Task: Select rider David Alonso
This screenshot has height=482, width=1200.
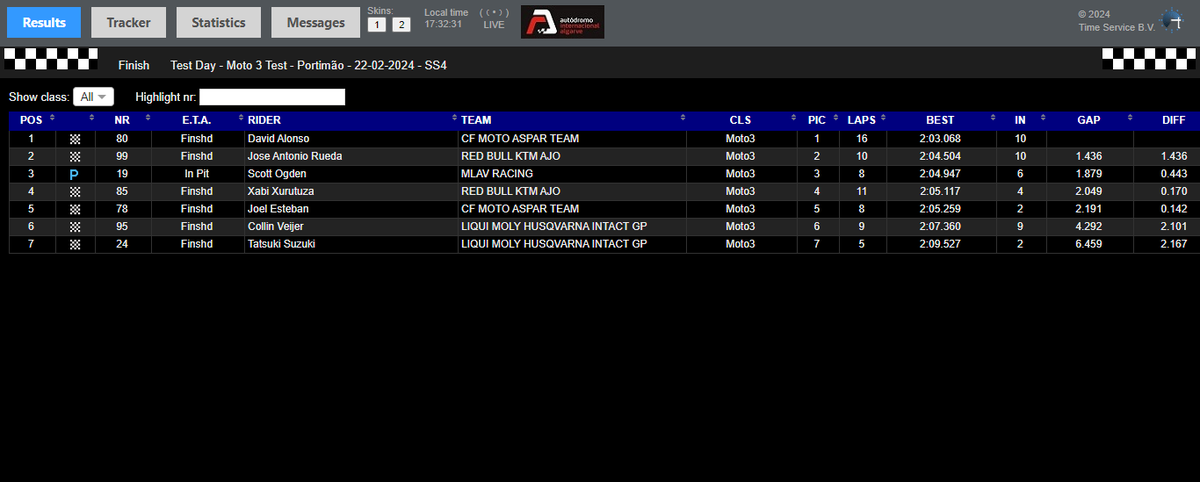Action: tap(278, 139)
